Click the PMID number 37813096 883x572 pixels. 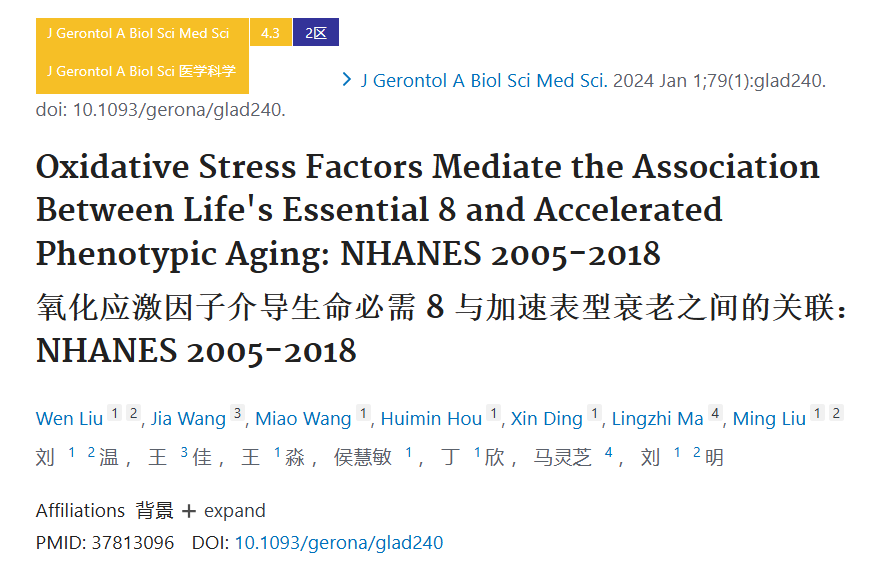pyautogui.click(x=133, y=542)
